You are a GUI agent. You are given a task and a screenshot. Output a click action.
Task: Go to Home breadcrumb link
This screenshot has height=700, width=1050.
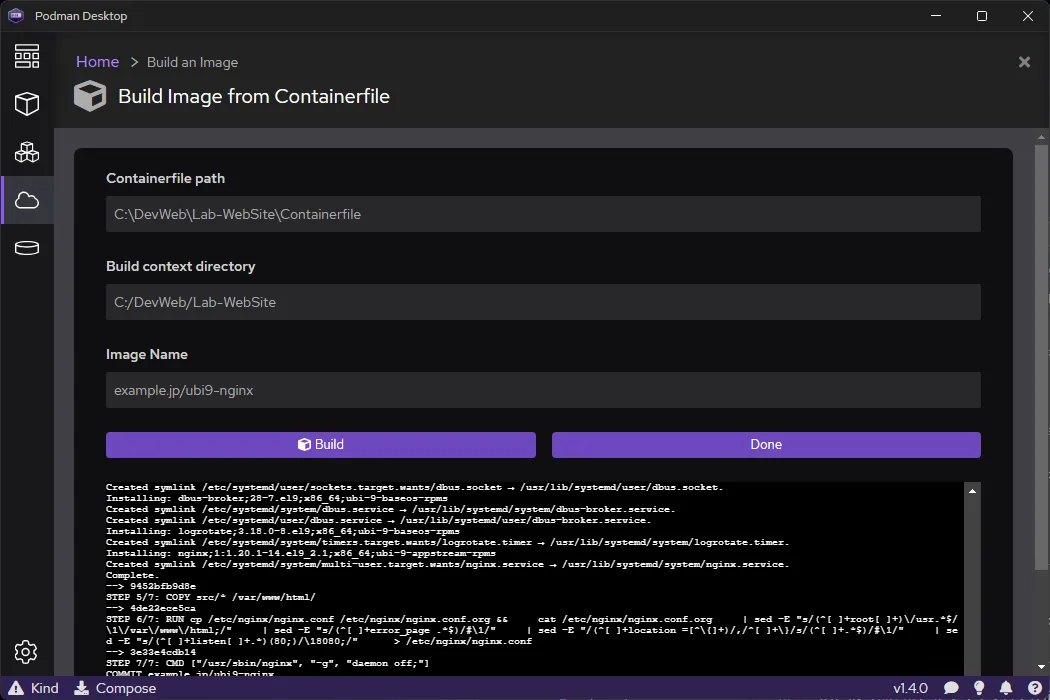(x=97, y=62)
